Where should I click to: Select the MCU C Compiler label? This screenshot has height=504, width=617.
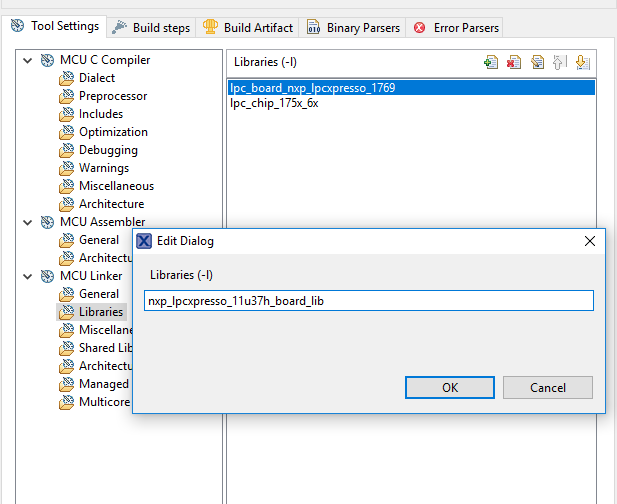[x=105, y=60]
